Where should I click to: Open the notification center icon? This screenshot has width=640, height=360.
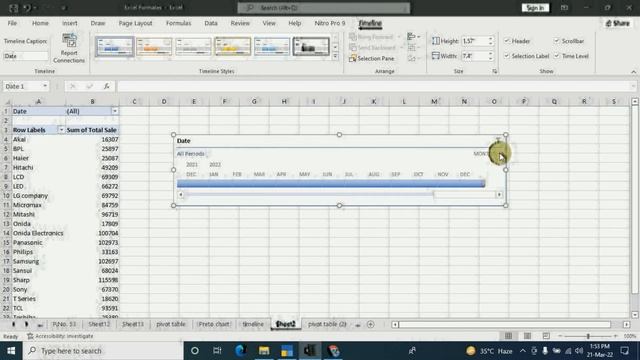click(624, 351)
